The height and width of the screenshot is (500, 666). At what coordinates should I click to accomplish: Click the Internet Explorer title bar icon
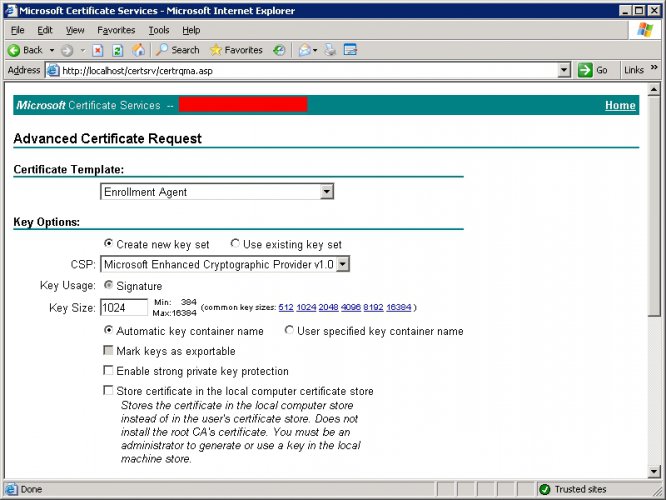coord(11,11)
